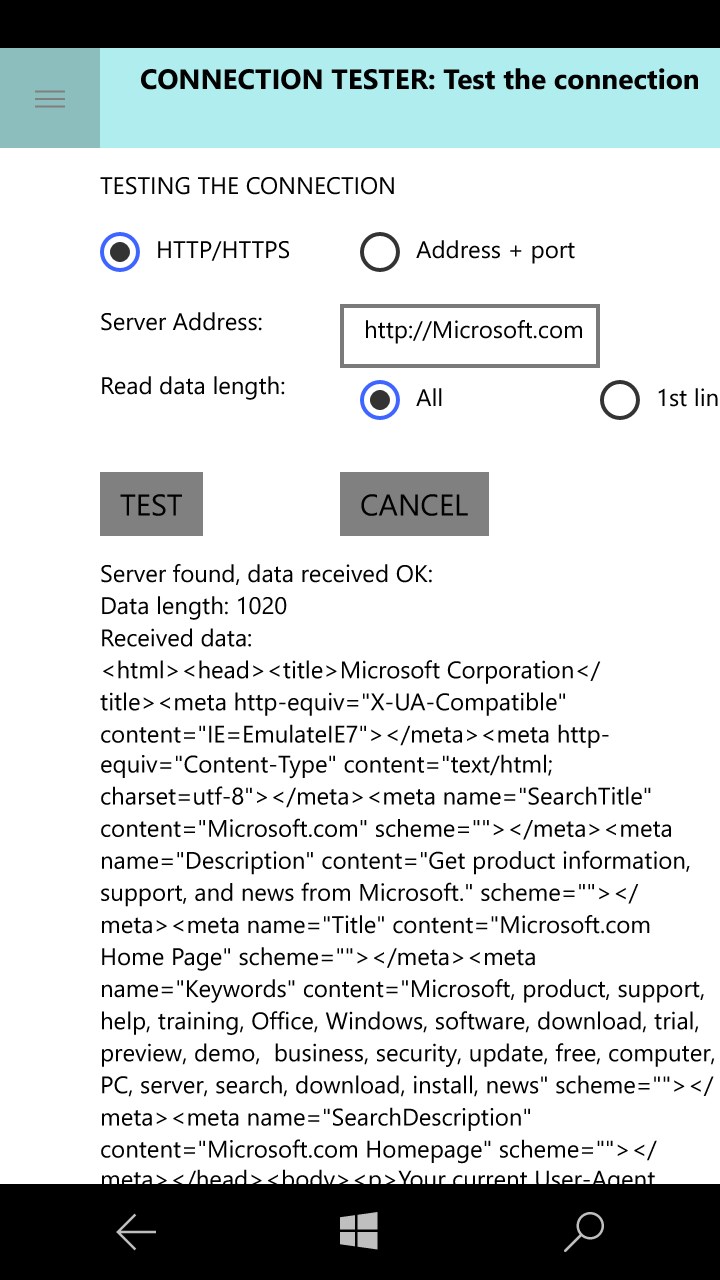
Task: Click the CONNECTION TESTER header title
Action: 419,80
